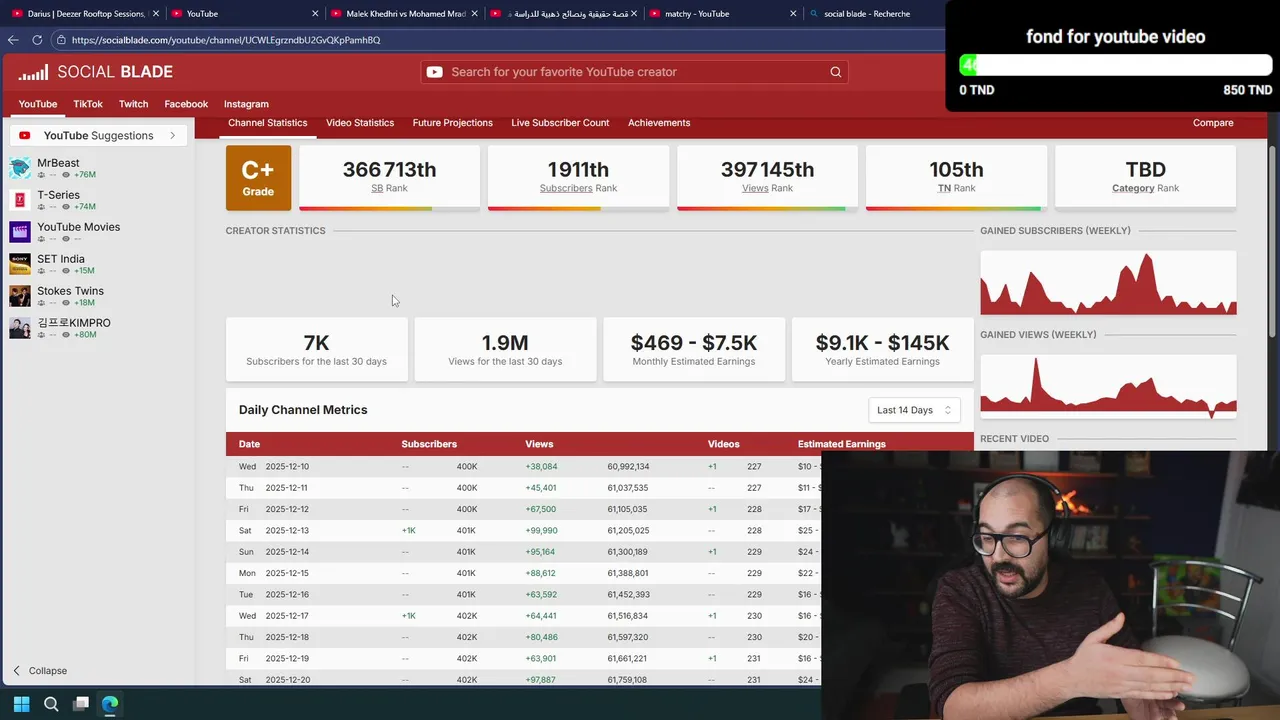Click the 1911th Subscribers Rank card
This screenshot has height=720, width=1280.
coord(578,178)
